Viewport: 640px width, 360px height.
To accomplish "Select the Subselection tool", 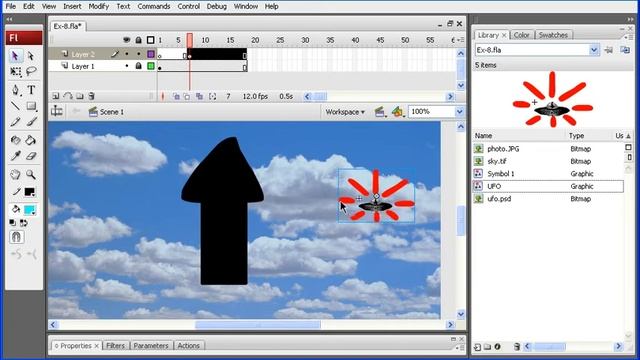I will pyautogui.click(x=31, y=56).
